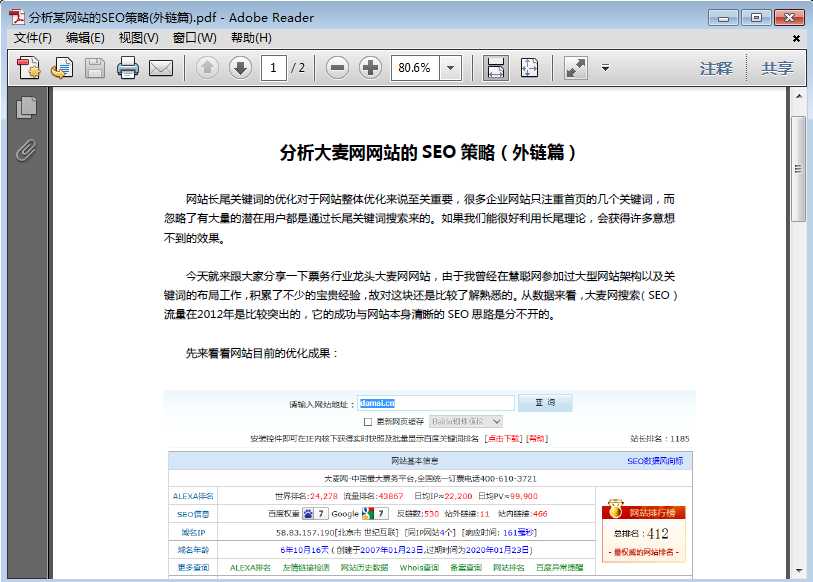The height and width of the screenshot is (582, 813).
Task: Click the Google icon in SEO row
Action: [368, 514]
